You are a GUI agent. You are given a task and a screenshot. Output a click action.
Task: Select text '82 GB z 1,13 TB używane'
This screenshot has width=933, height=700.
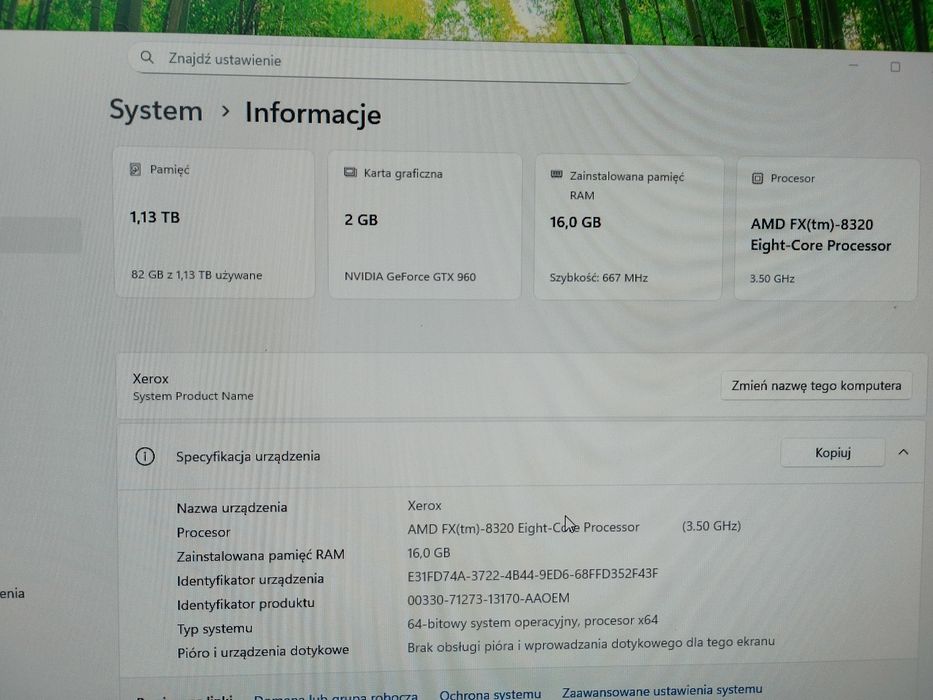click(196, 275)
